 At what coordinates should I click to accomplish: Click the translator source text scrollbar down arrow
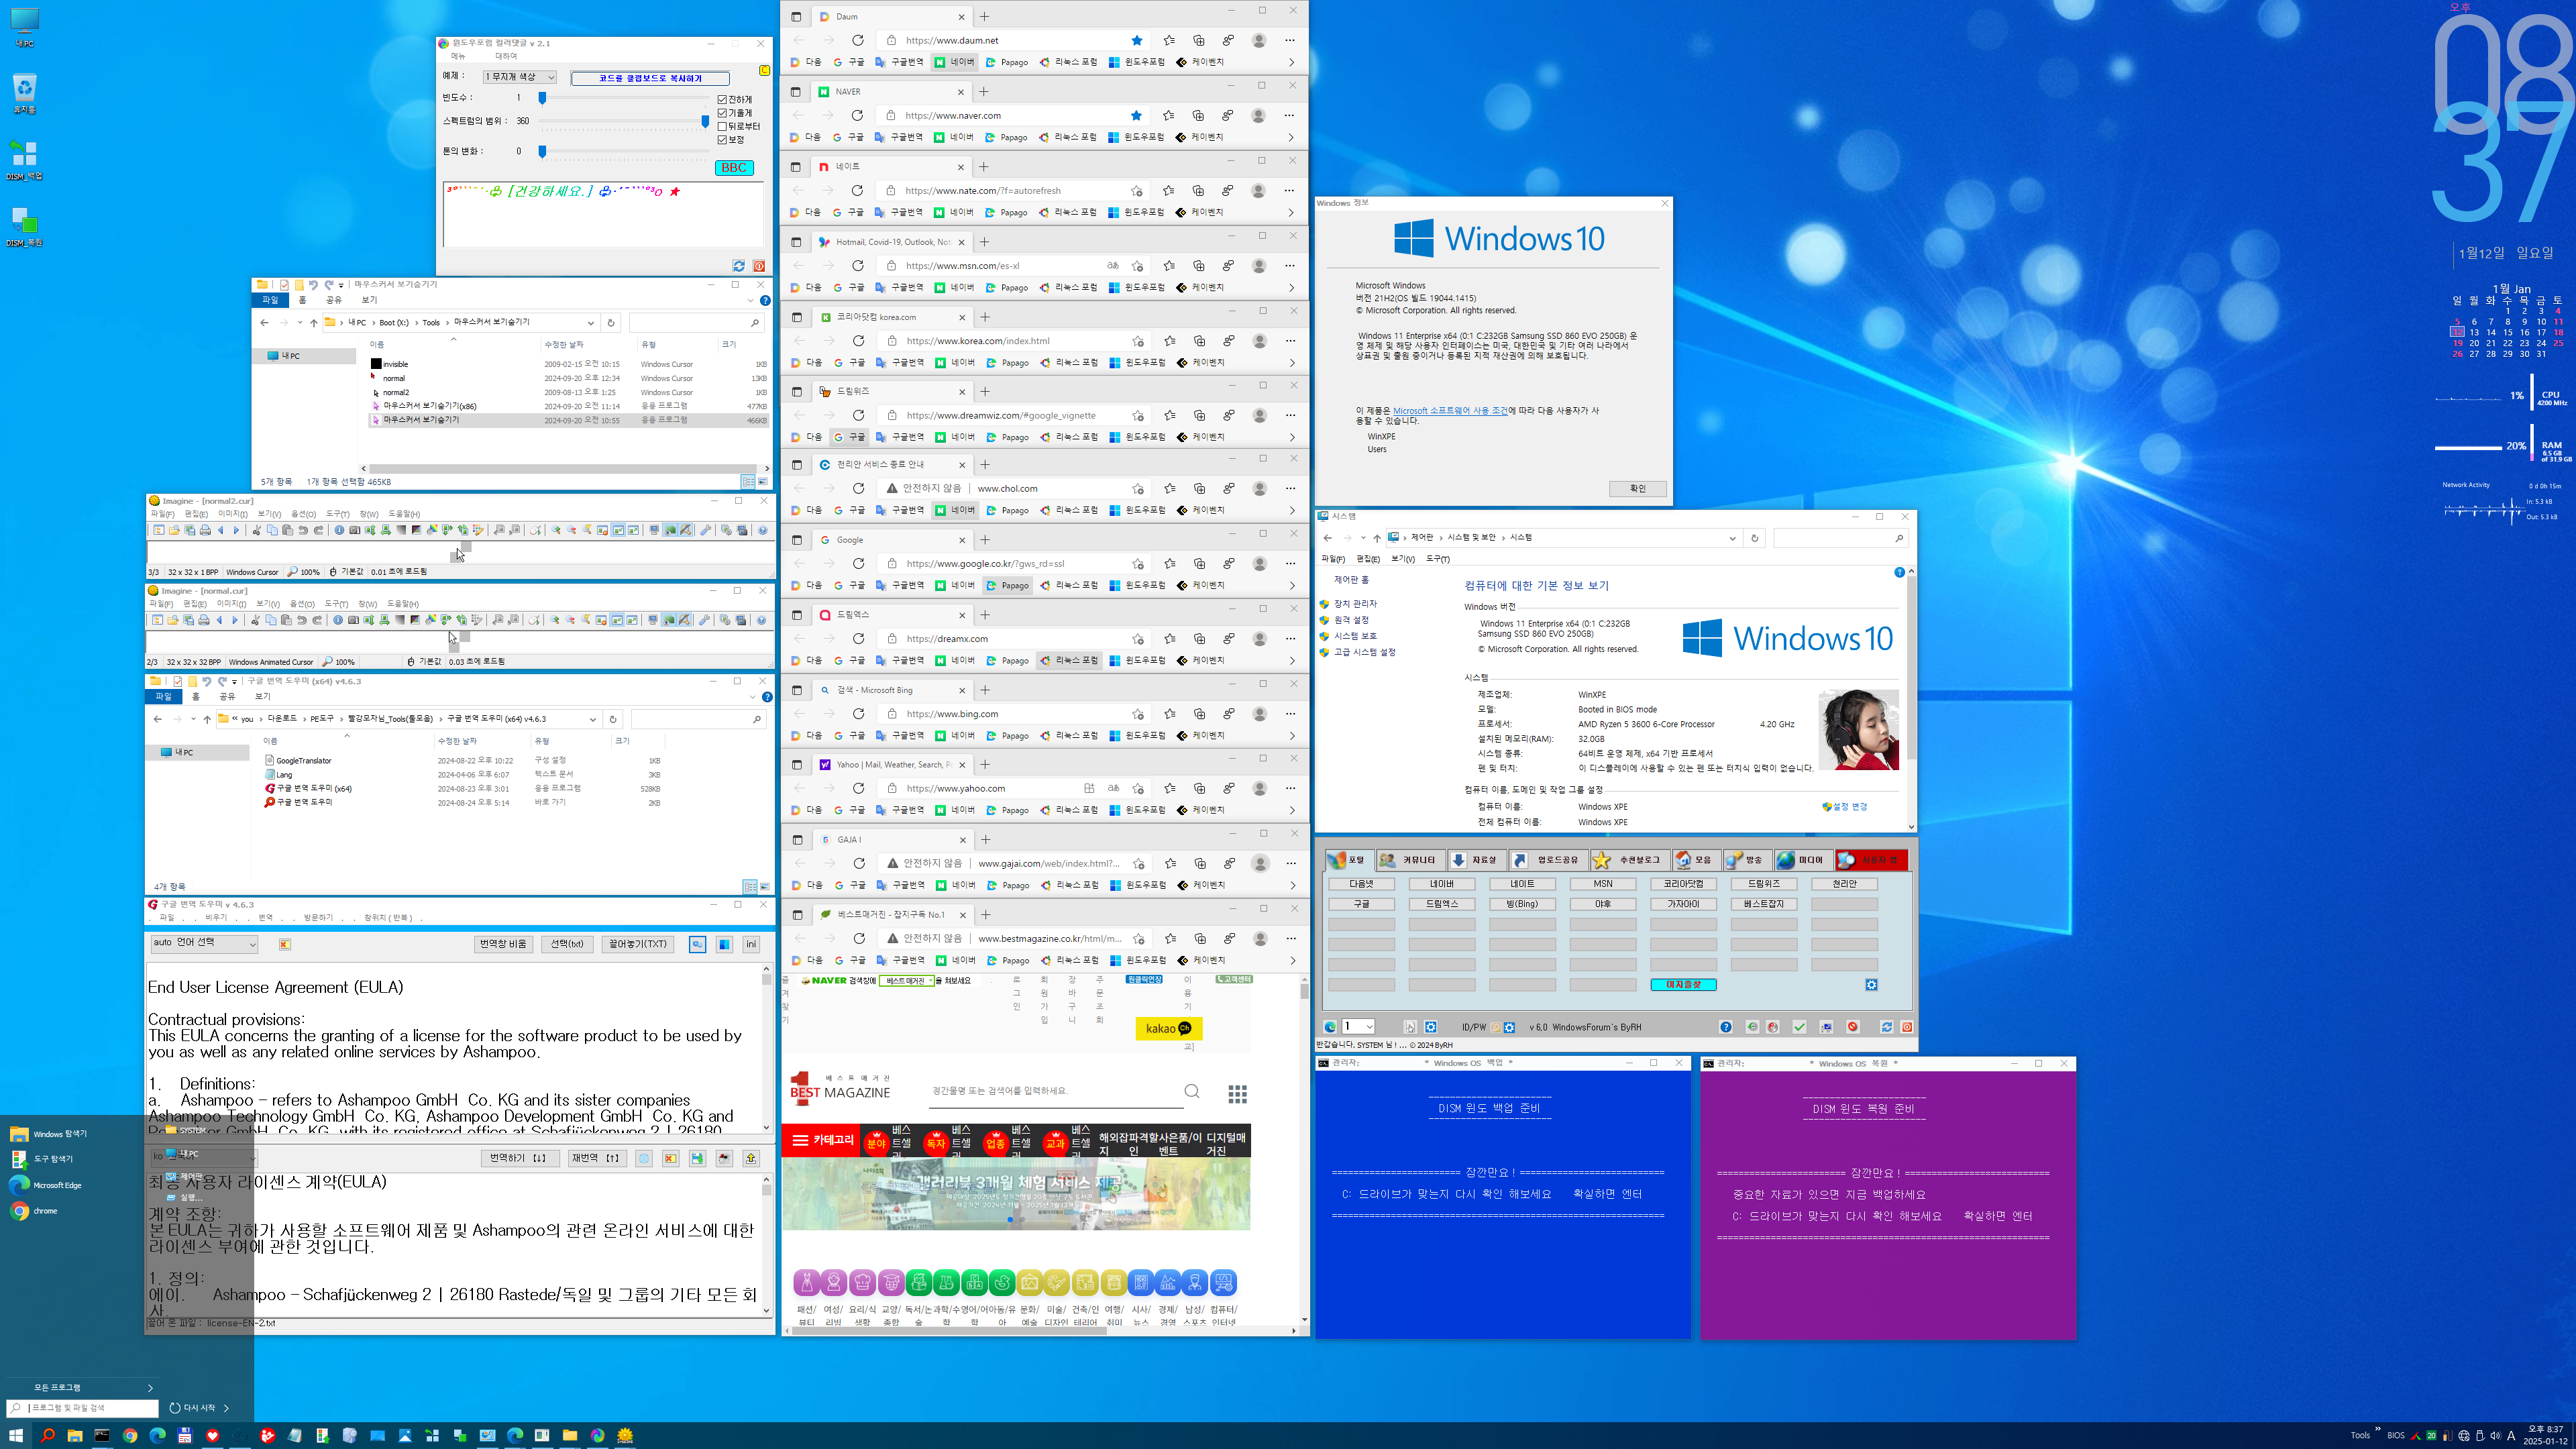[x=766, y=1127]
